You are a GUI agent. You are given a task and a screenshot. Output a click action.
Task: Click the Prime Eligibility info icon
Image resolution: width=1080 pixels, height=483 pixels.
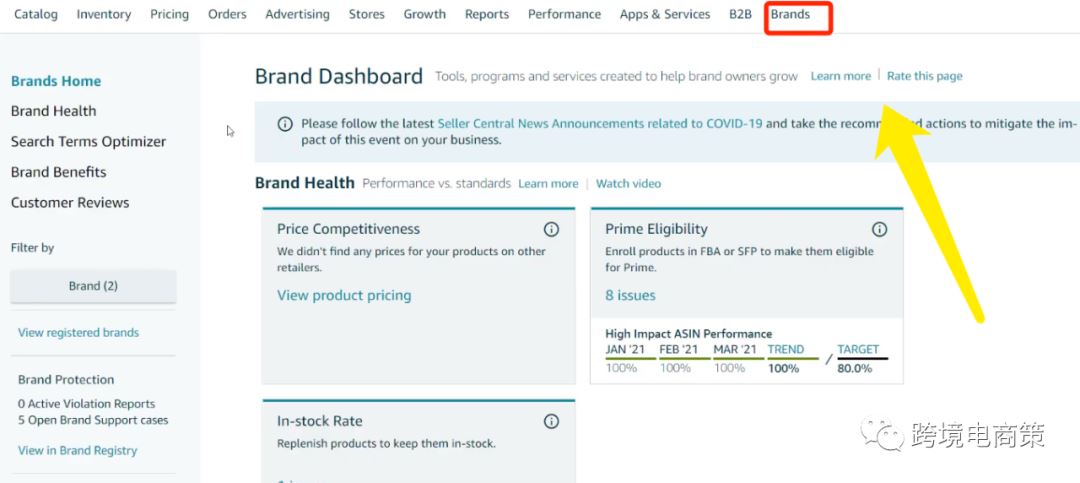click(x=879, y=229)
